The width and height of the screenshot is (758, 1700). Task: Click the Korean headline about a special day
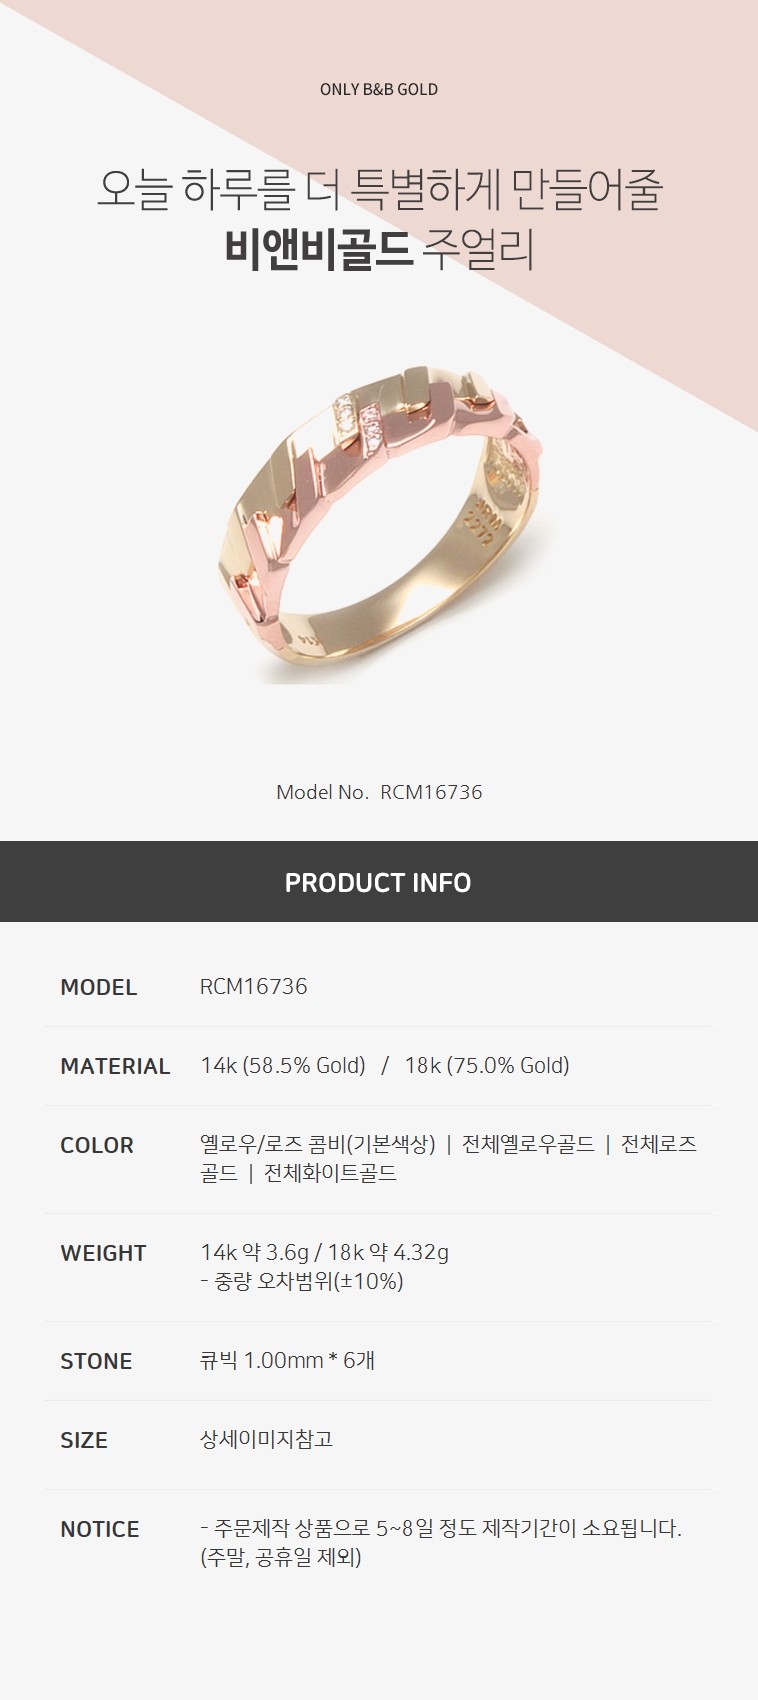pyautogui.click(x=379, y=189)
